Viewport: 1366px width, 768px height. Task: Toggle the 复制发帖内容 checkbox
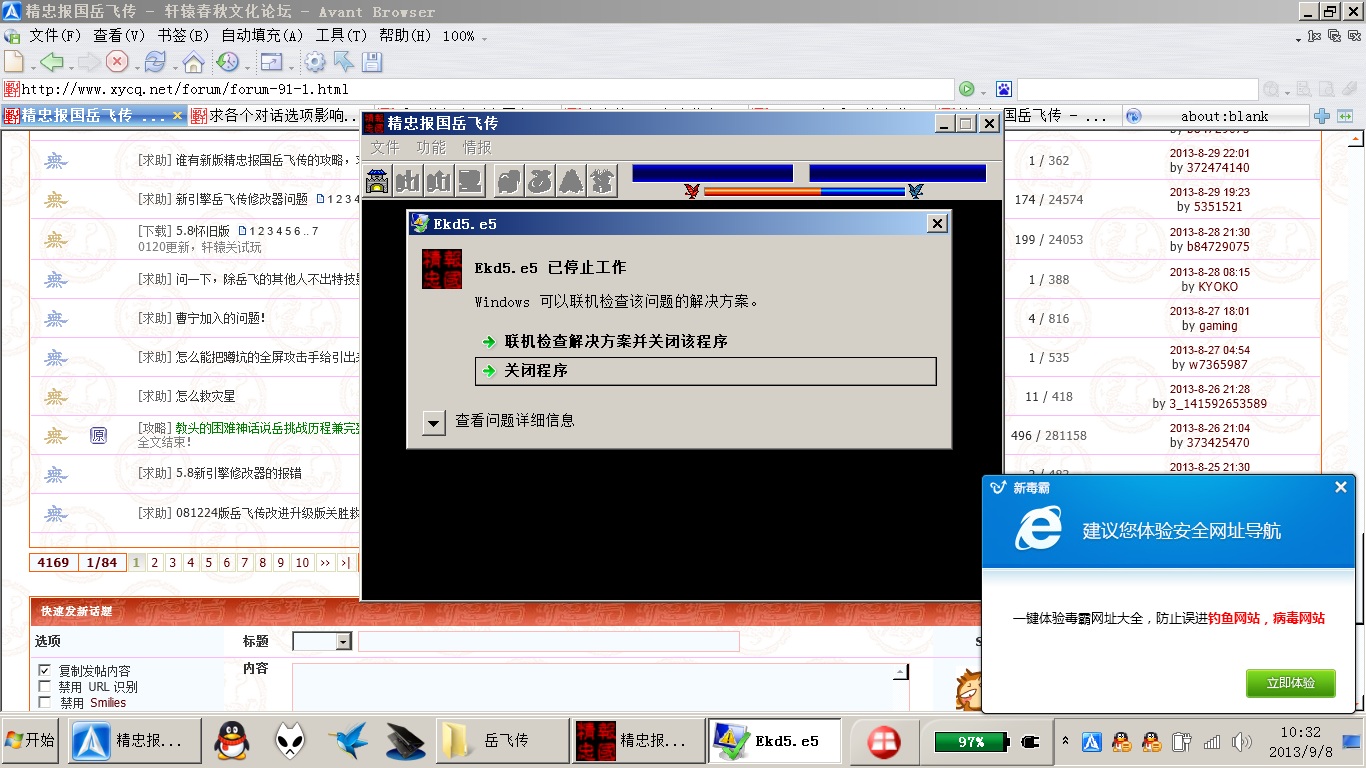click(44, 670)
